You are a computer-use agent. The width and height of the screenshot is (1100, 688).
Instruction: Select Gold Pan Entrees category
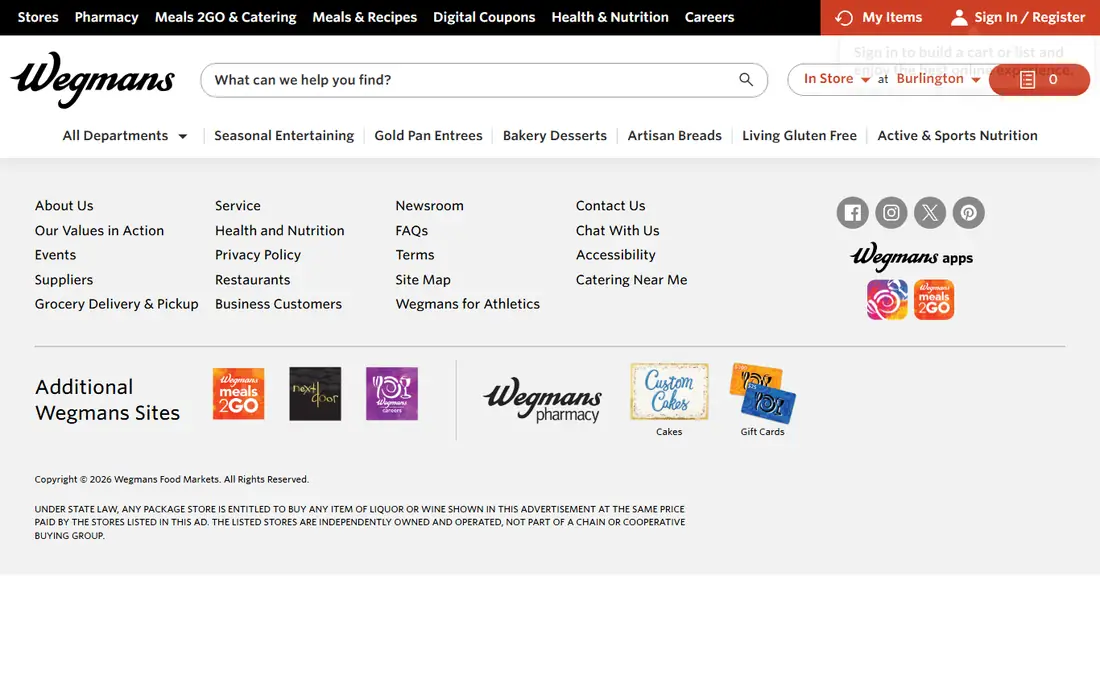[428, 135]
